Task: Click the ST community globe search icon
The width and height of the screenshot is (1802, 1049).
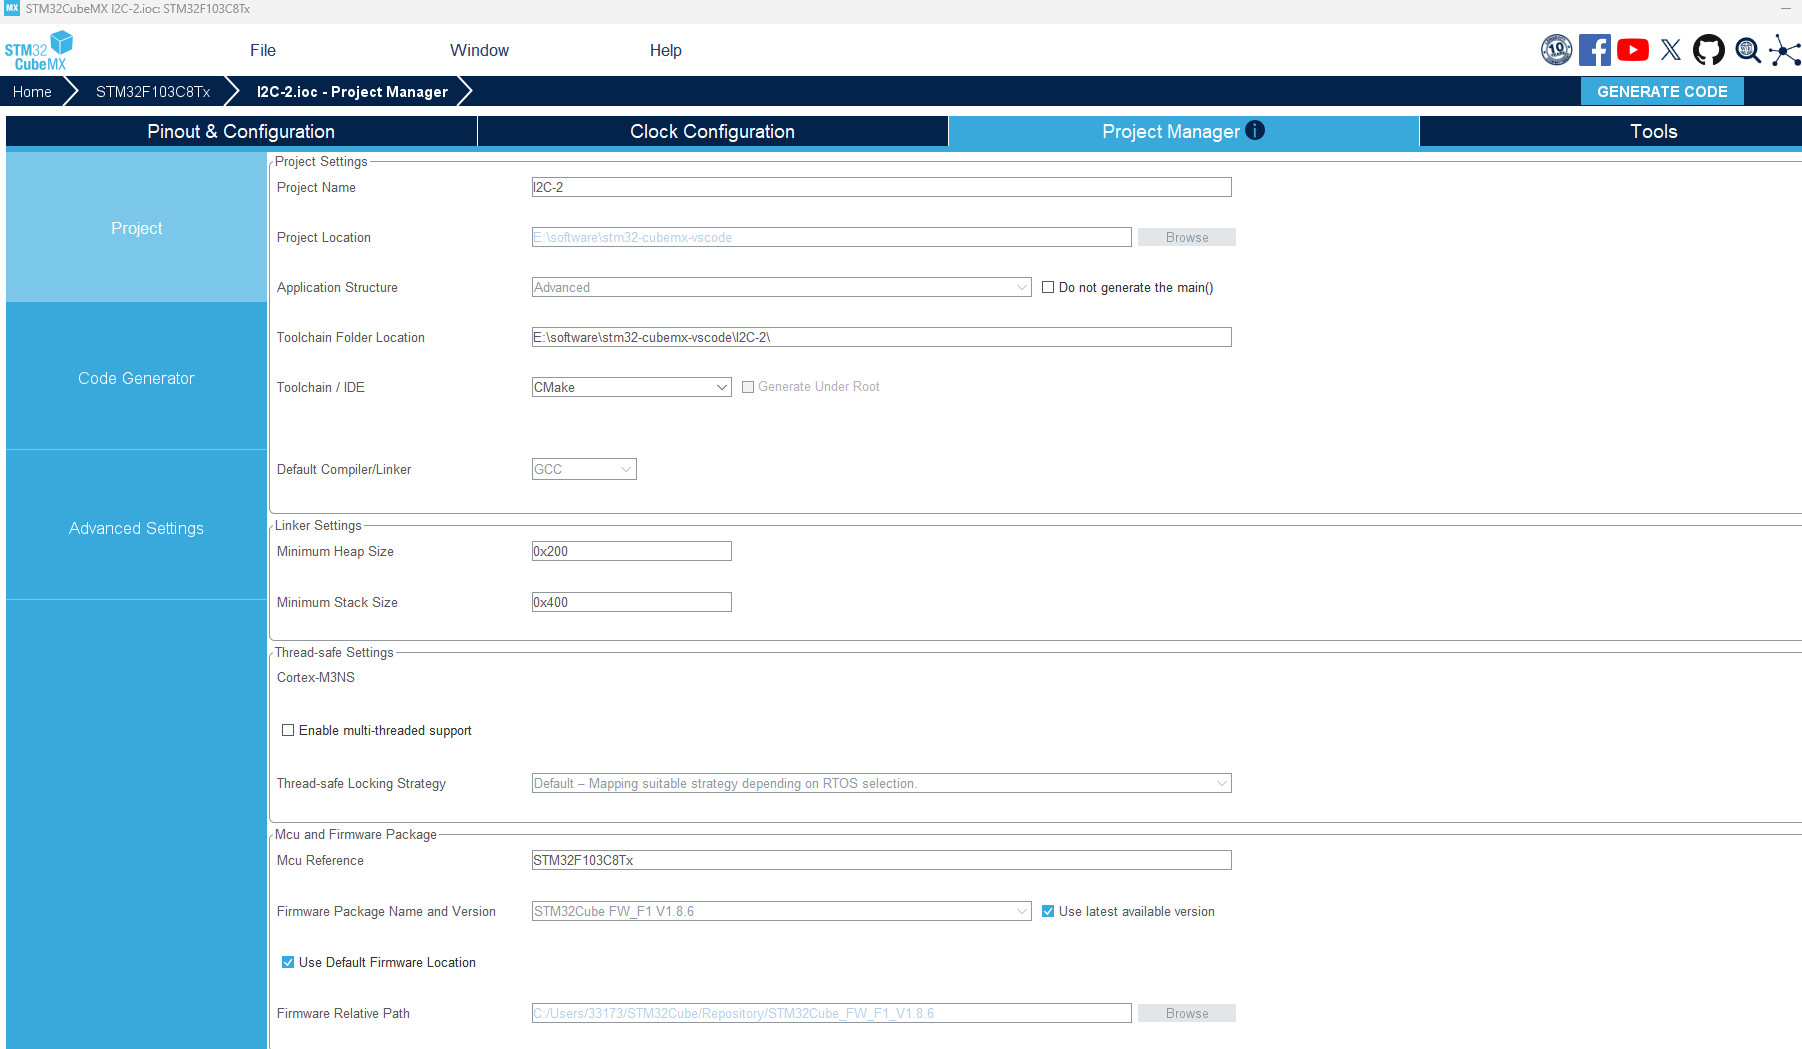Action: (1748, 50)
